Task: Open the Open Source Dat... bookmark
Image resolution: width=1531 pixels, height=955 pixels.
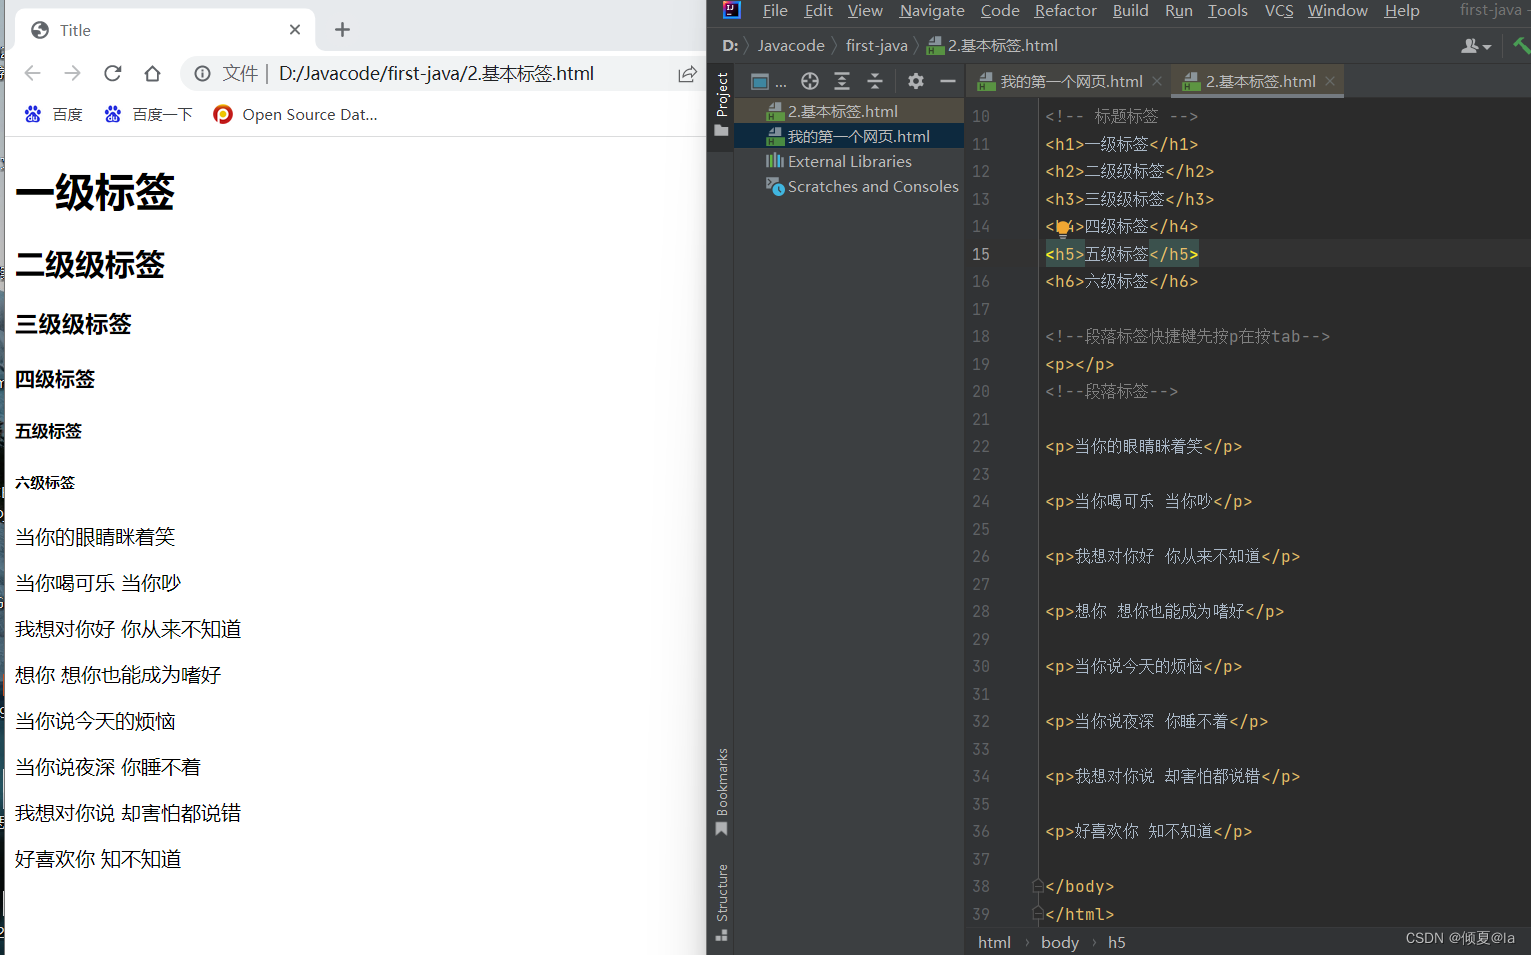Action: pos(296,114)
